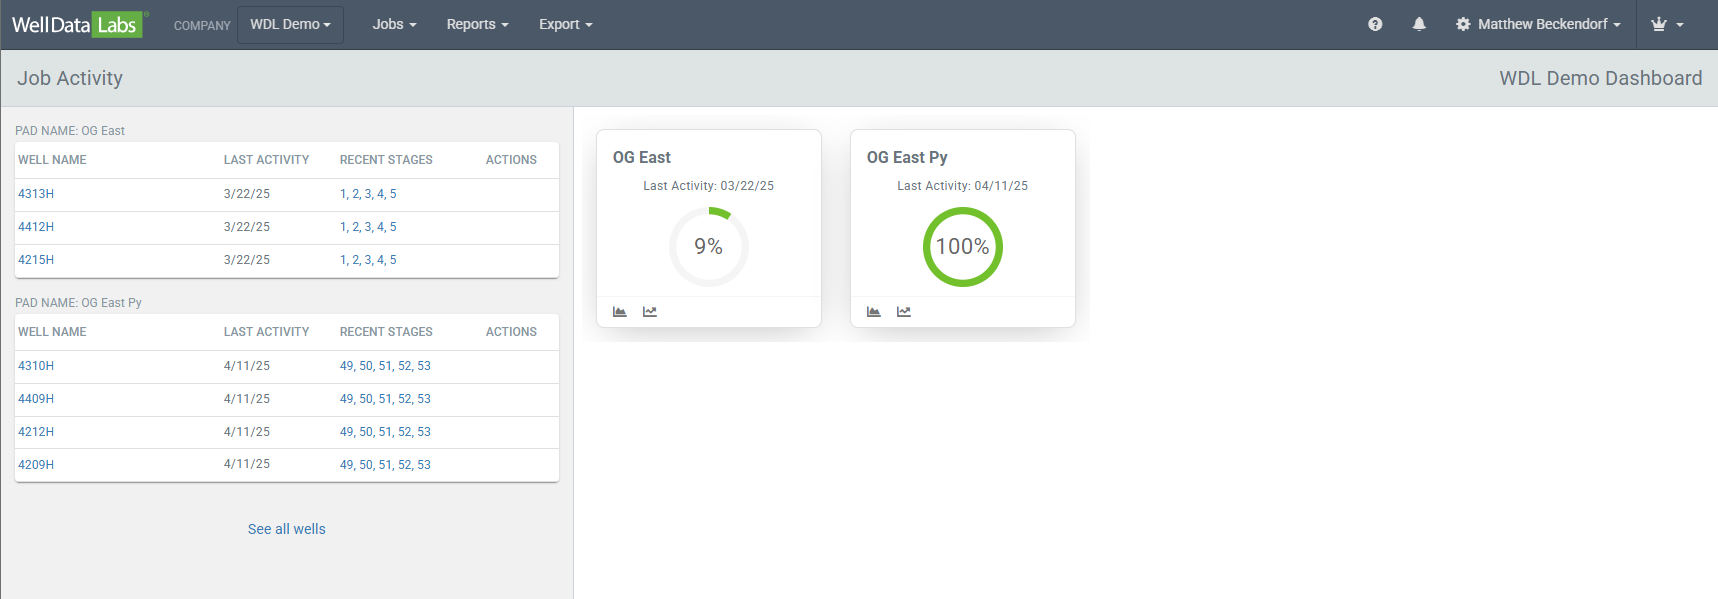Click the OG East card title

(642, 157)
